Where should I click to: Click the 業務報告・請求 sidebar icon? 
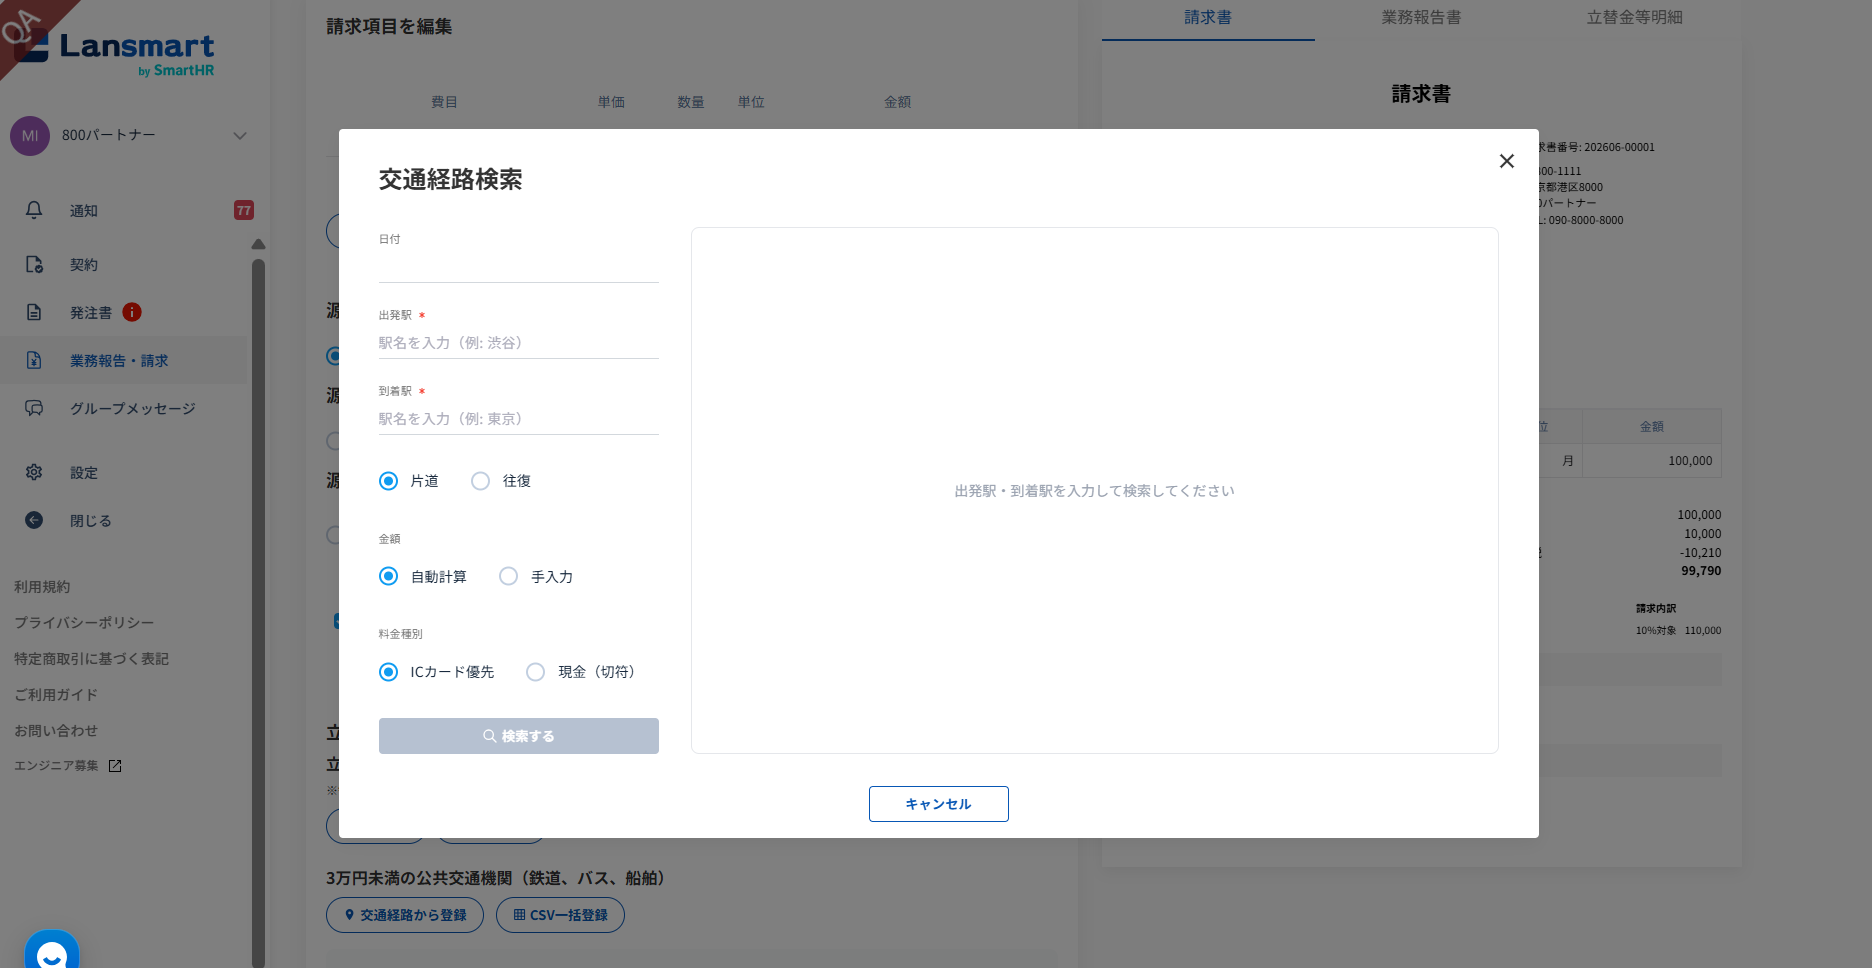coord(34,360)
